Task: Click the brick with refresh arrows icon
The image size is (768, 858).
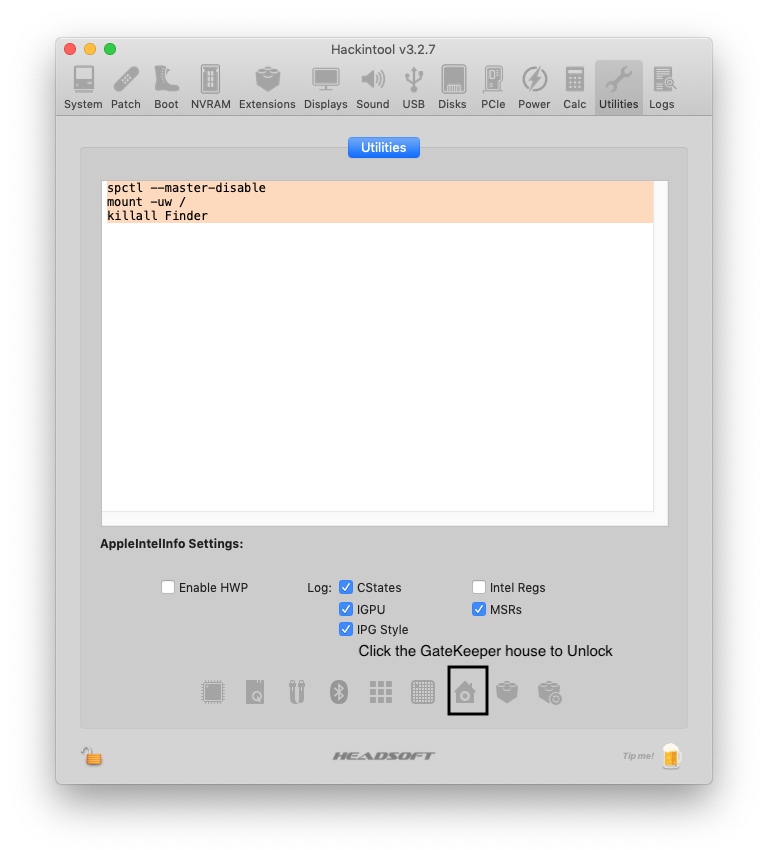Action: pyautogui.click(x=550, y=693)
